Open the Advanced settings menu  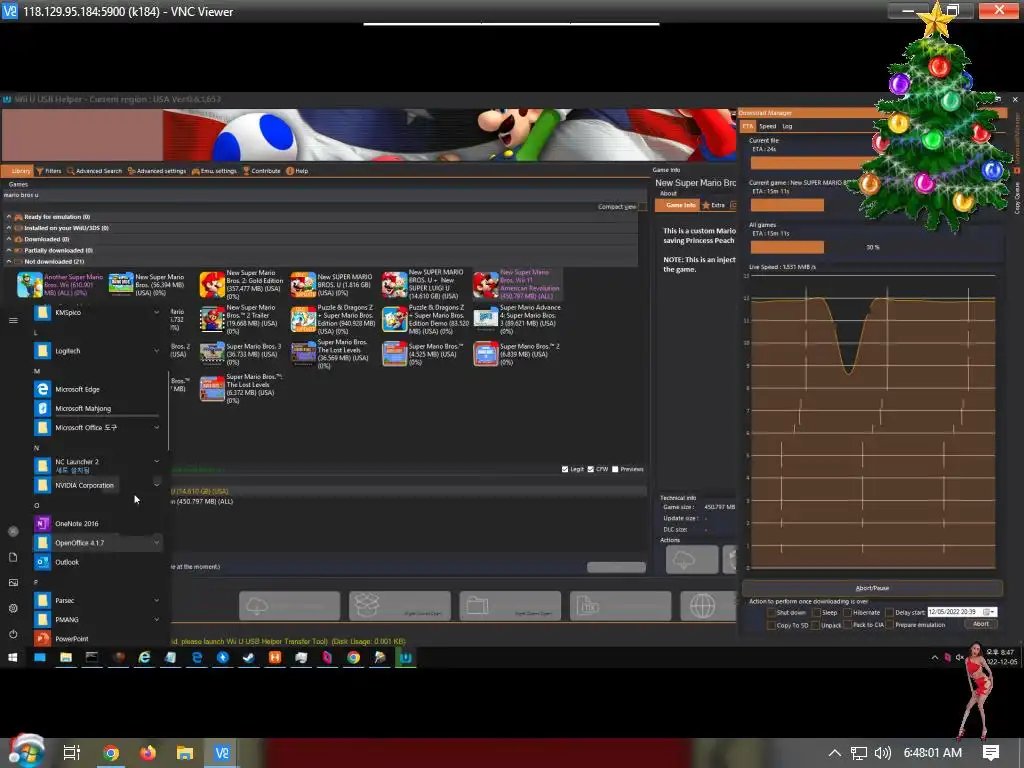pyautogui.click(x=157, y=171)
